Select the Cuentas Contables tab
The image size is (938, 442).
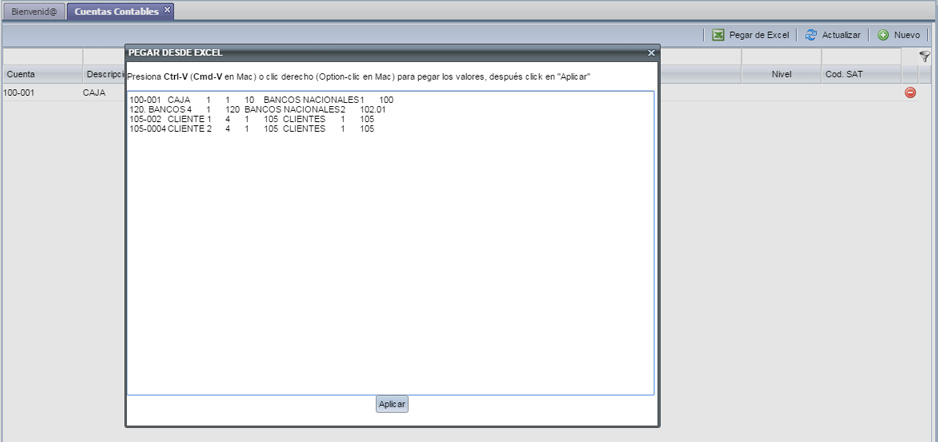(x=116, y=11)
